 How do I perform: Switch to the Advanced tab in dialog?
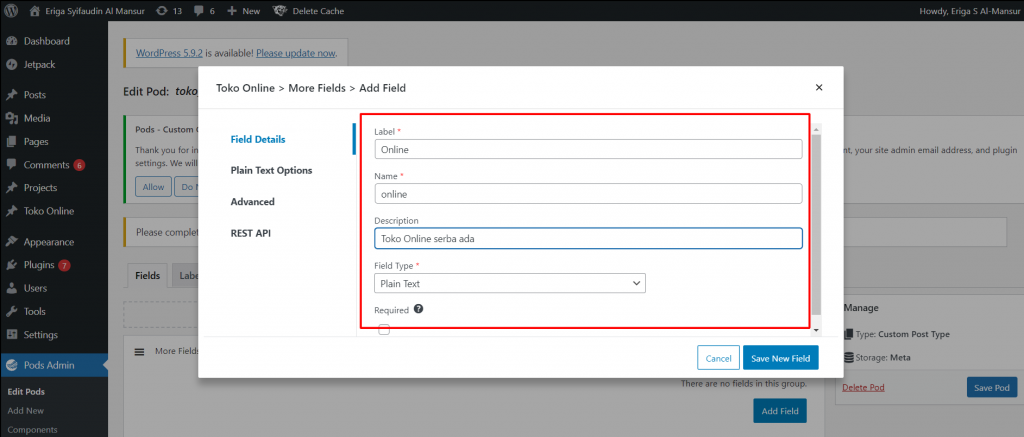click(x=252, y=202)
